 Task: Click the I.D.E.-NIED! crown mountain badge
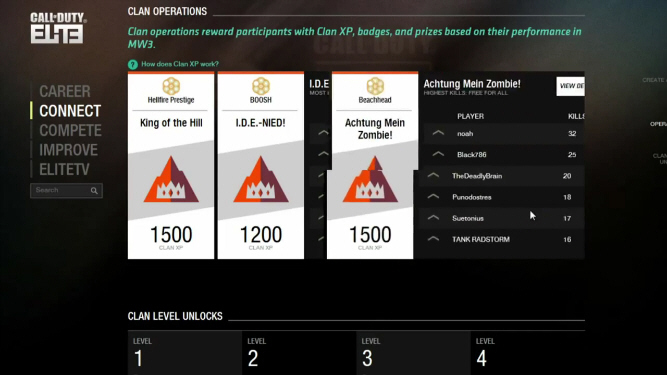261,179
